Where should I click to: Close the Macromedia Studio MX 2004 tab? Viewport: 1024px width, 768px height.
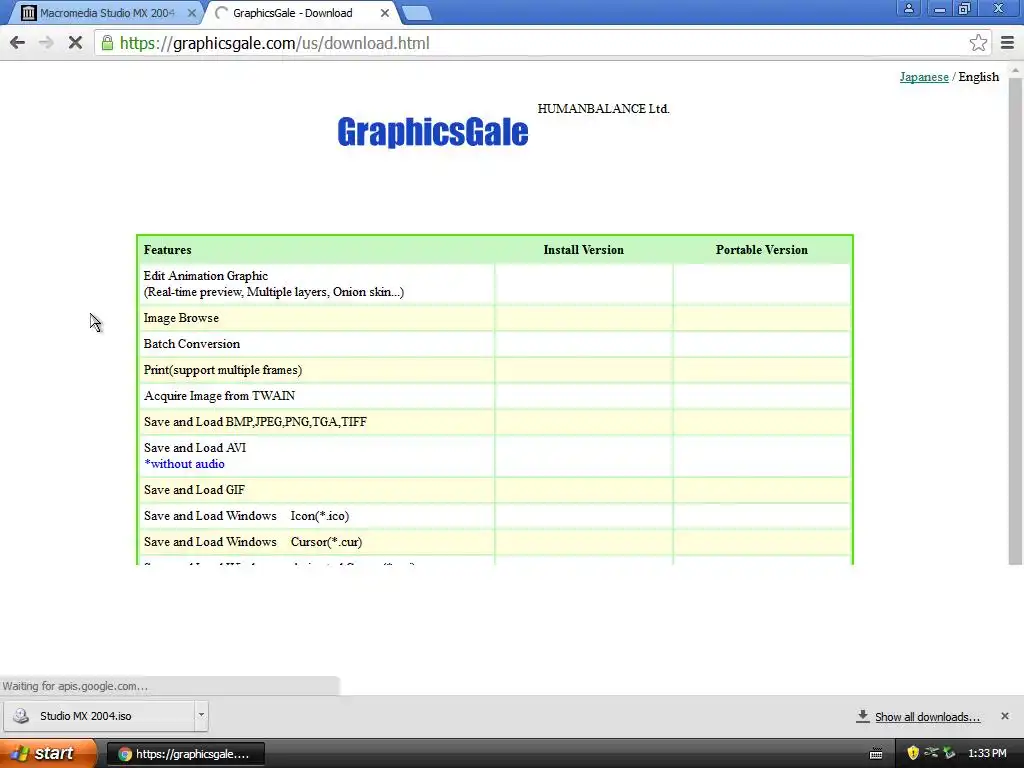[x=191, y=13]
